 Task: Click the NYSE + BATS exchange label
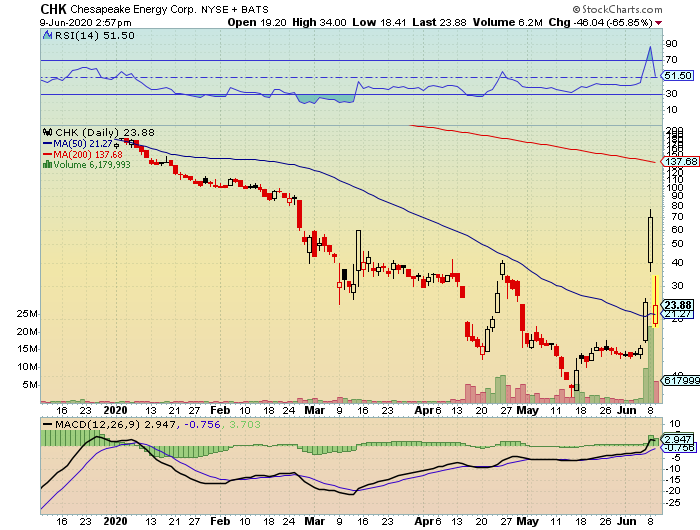[x=235, y=9]
